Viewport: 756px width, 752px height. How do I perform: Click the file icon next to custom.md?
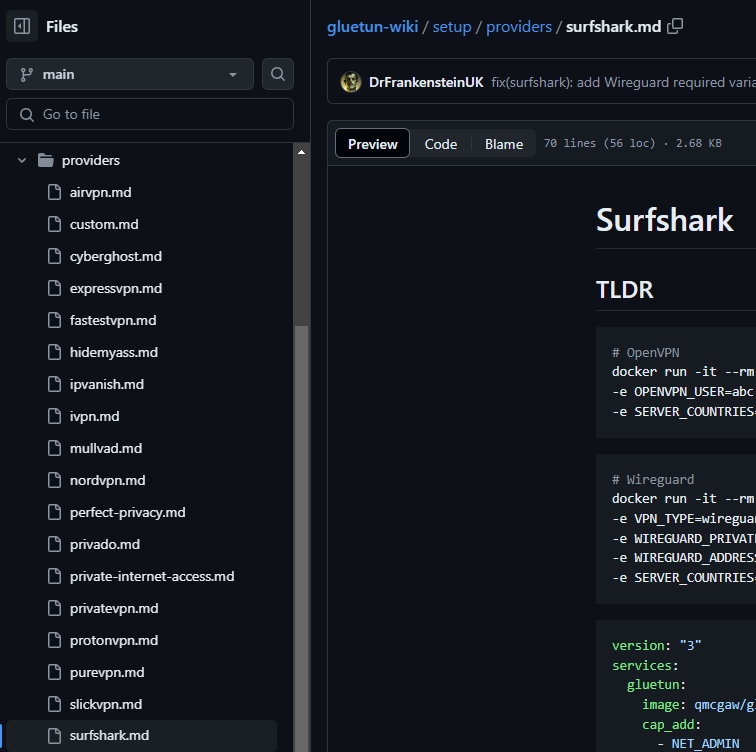pyautogui.click(x=54, y=224)
